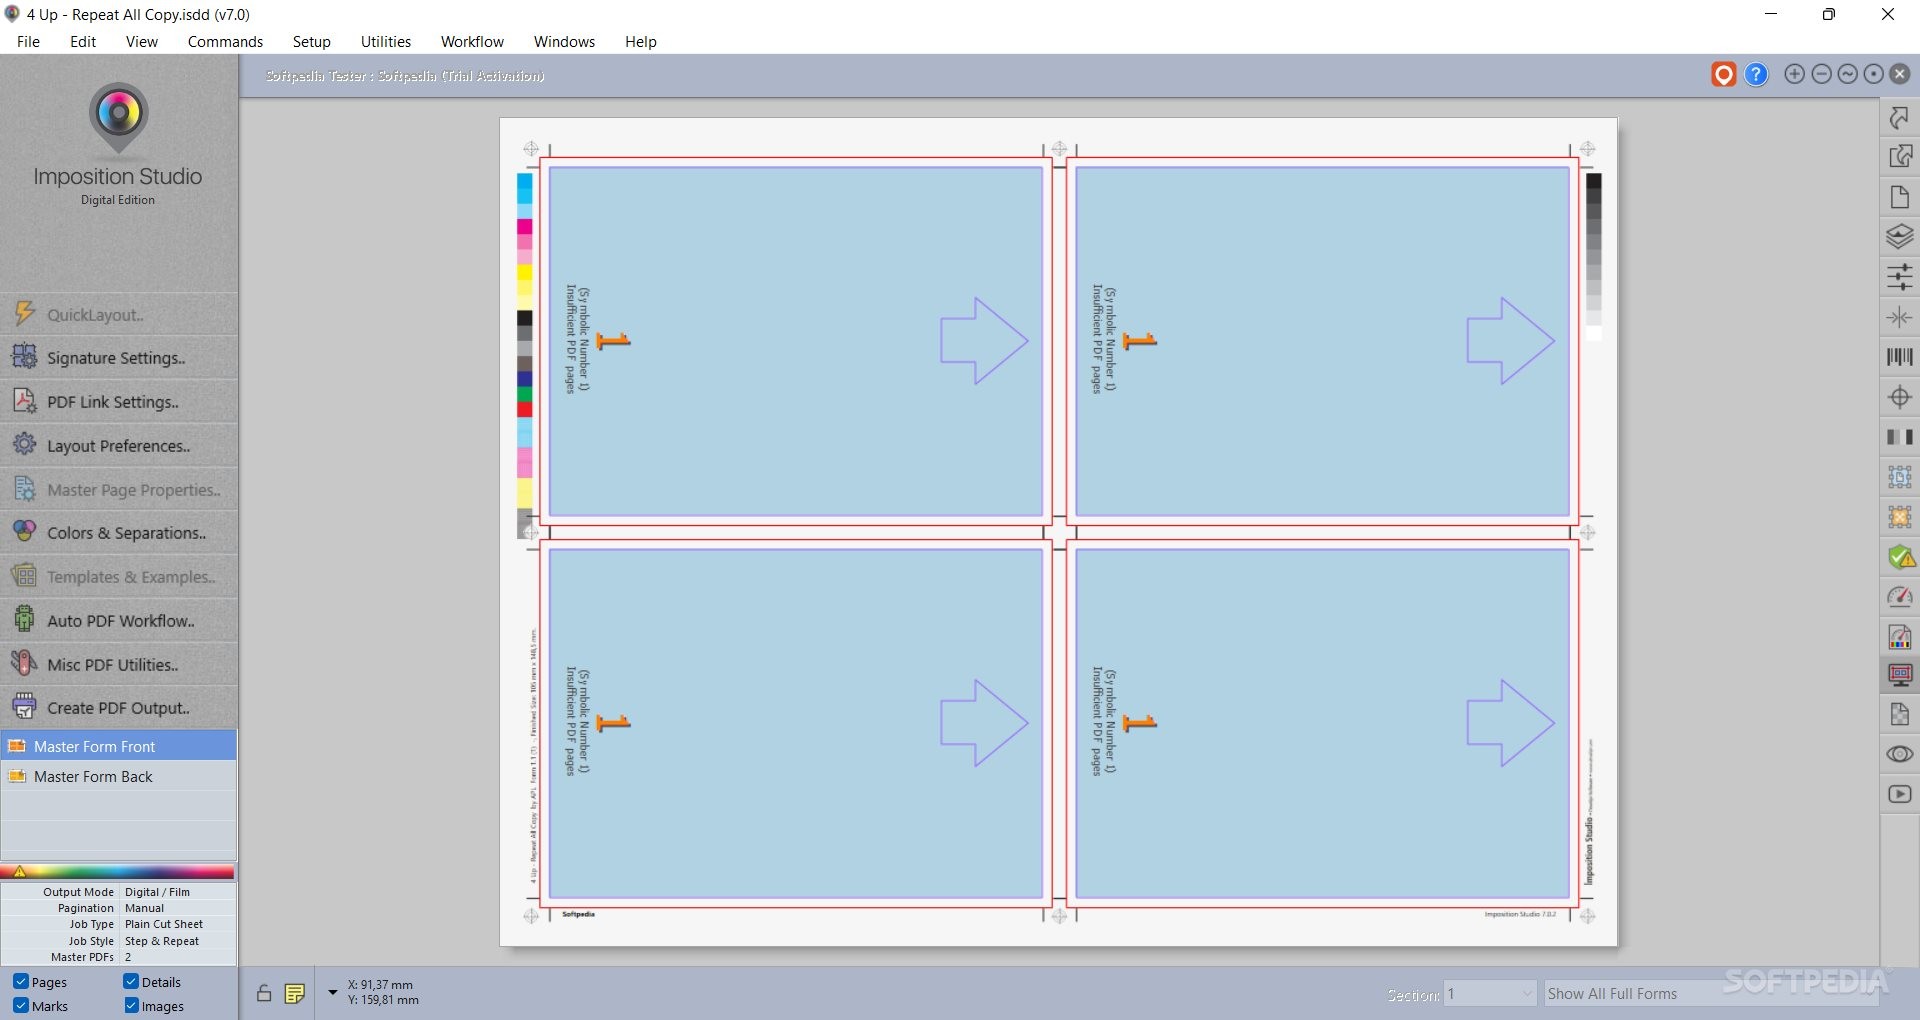Open the speedometer gauge icon
The height and width of the screenshot is (1020, 1920).
pyautogui.click(x=1899, y=597)
